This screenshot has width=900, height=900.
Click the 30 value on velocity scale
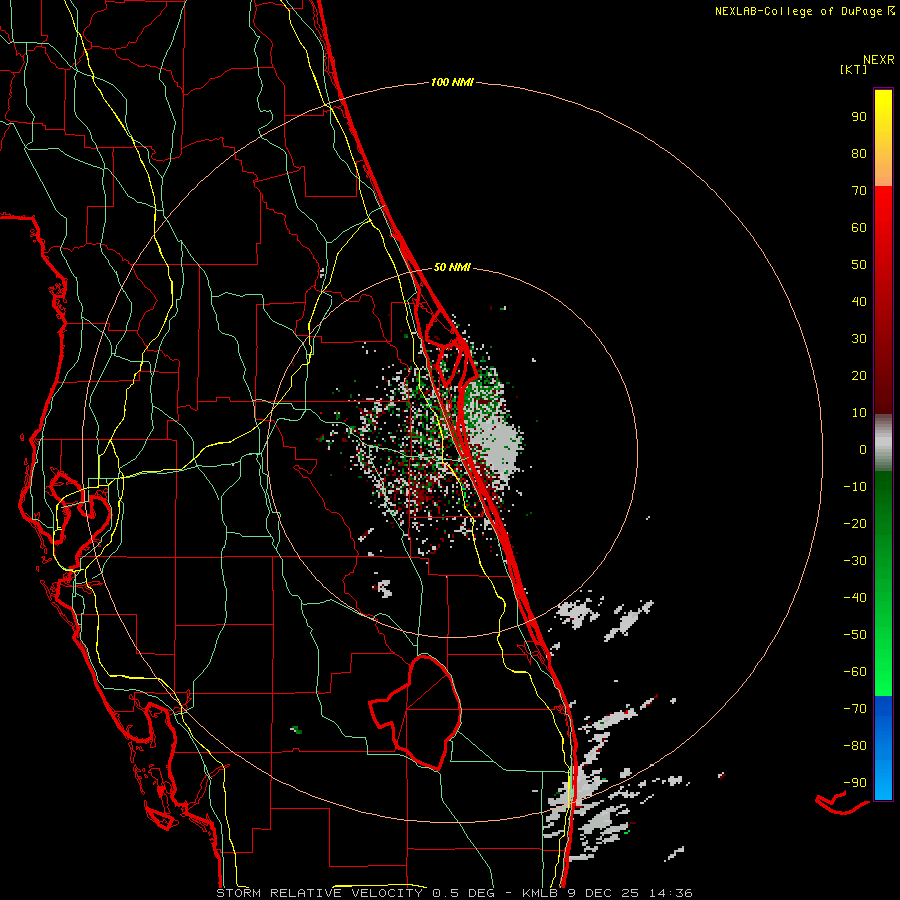click(x=859, y=339)
